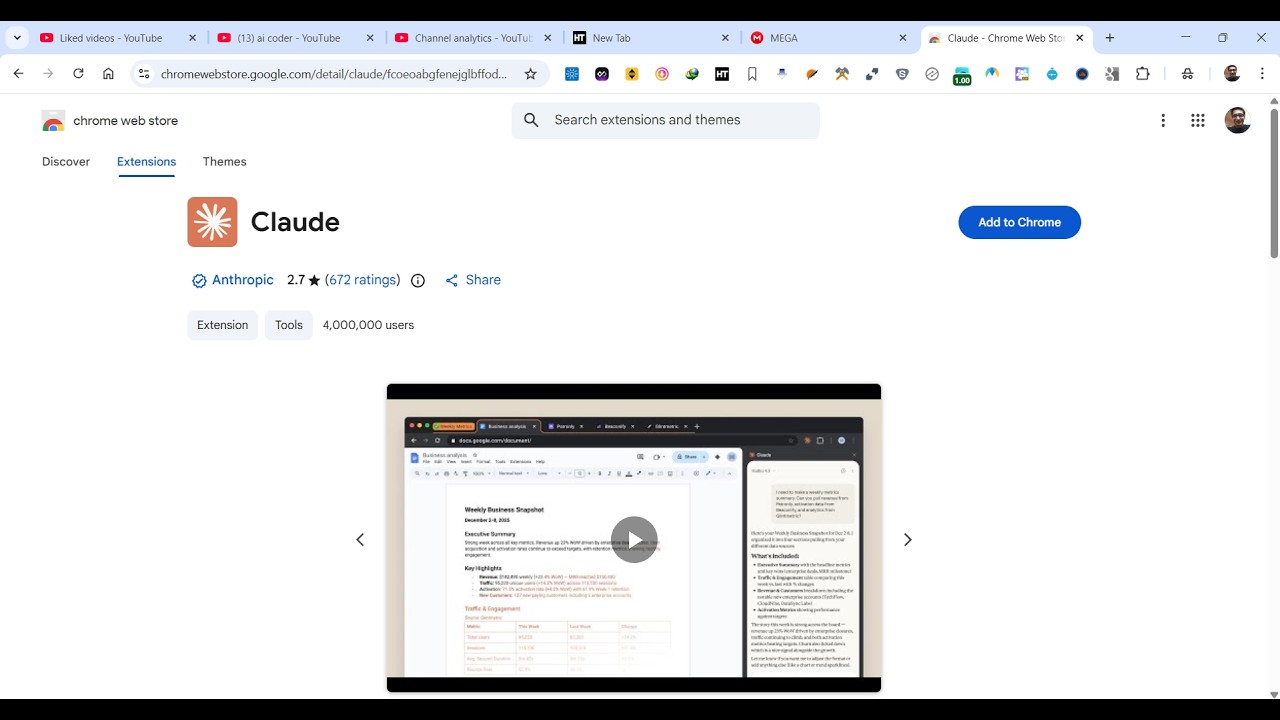Click the Extension category chip
The image size is (1280, 720).
tap(222, 325)
